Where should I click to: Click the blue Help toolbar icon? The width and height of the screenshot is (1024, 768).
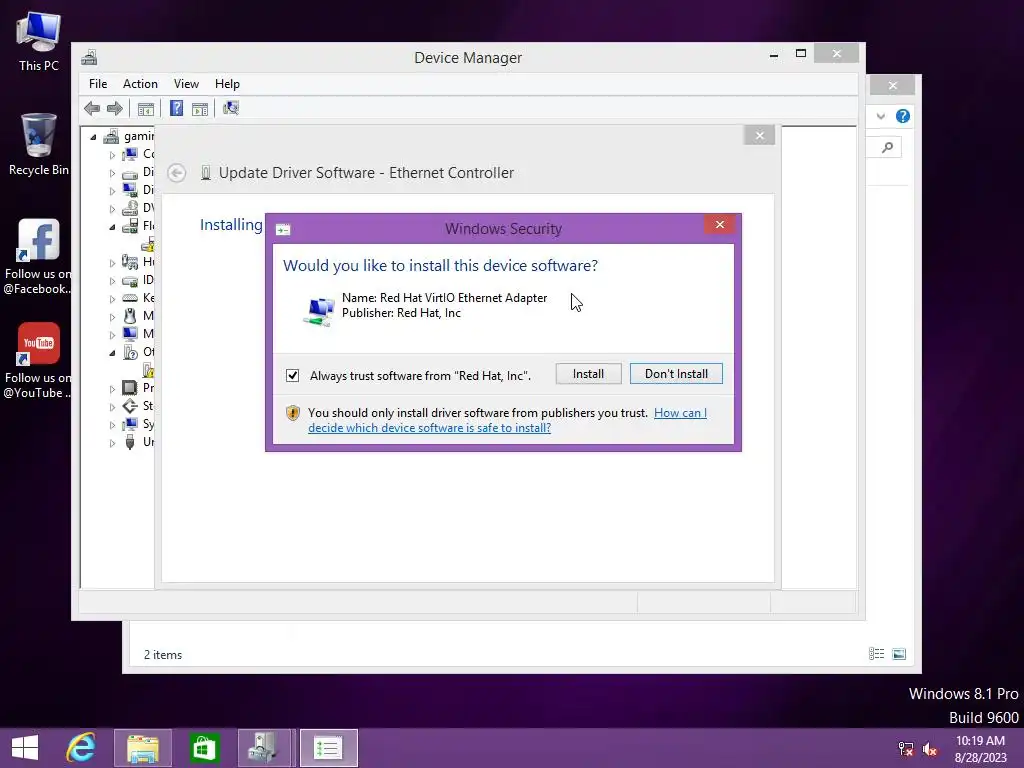coord(176,108)
